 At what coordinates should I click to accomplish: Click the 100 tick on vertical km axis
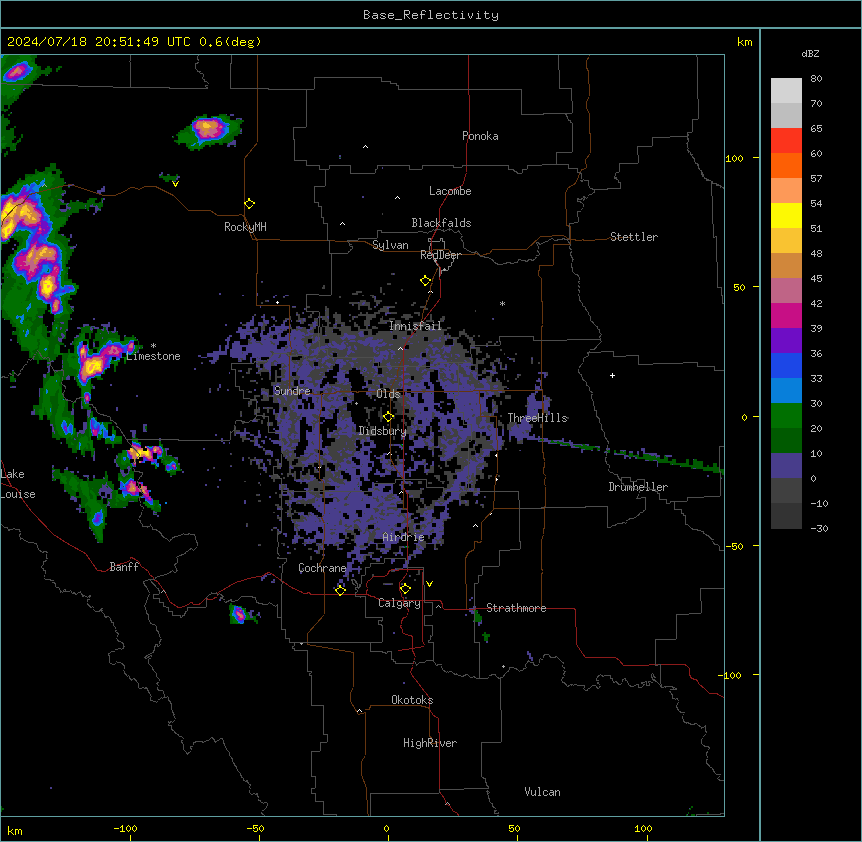734,158
